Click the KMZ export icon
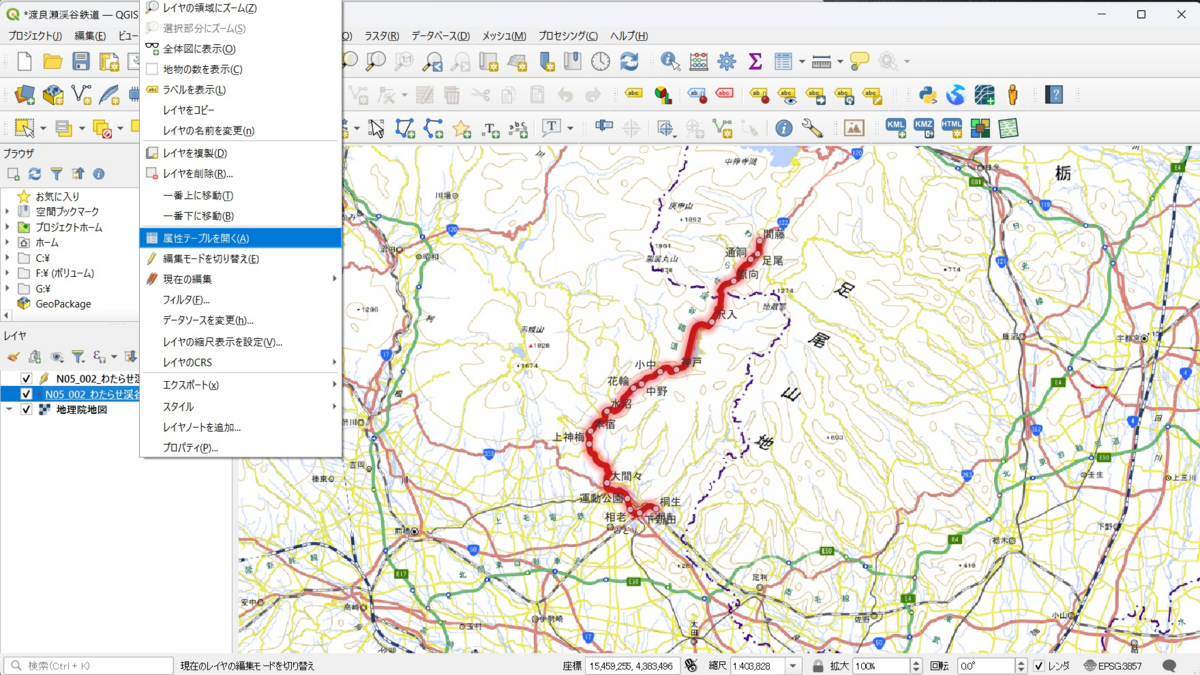This screenshot has height=675, width=1200. click(924, 128)
